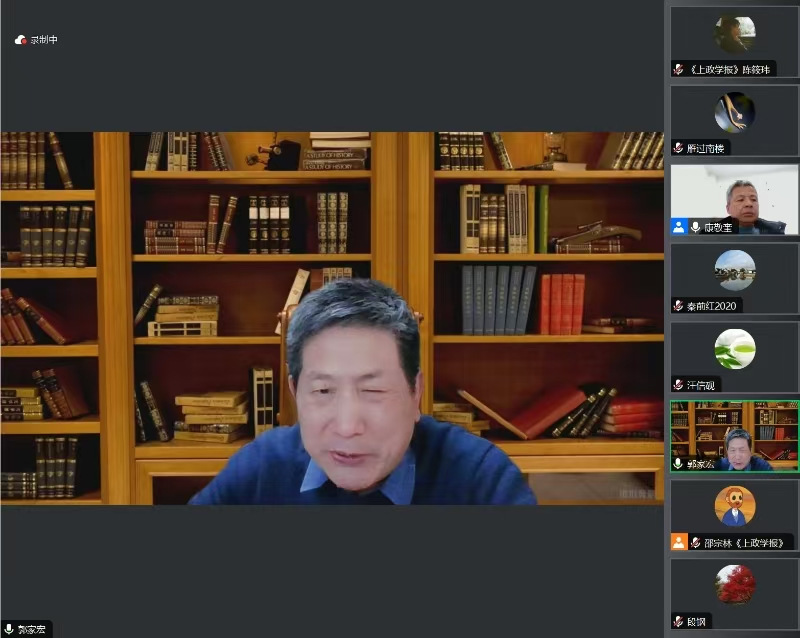Click the mic icon at the main video's bottom-left
800x638 pixels.
[x=9, y=629]
